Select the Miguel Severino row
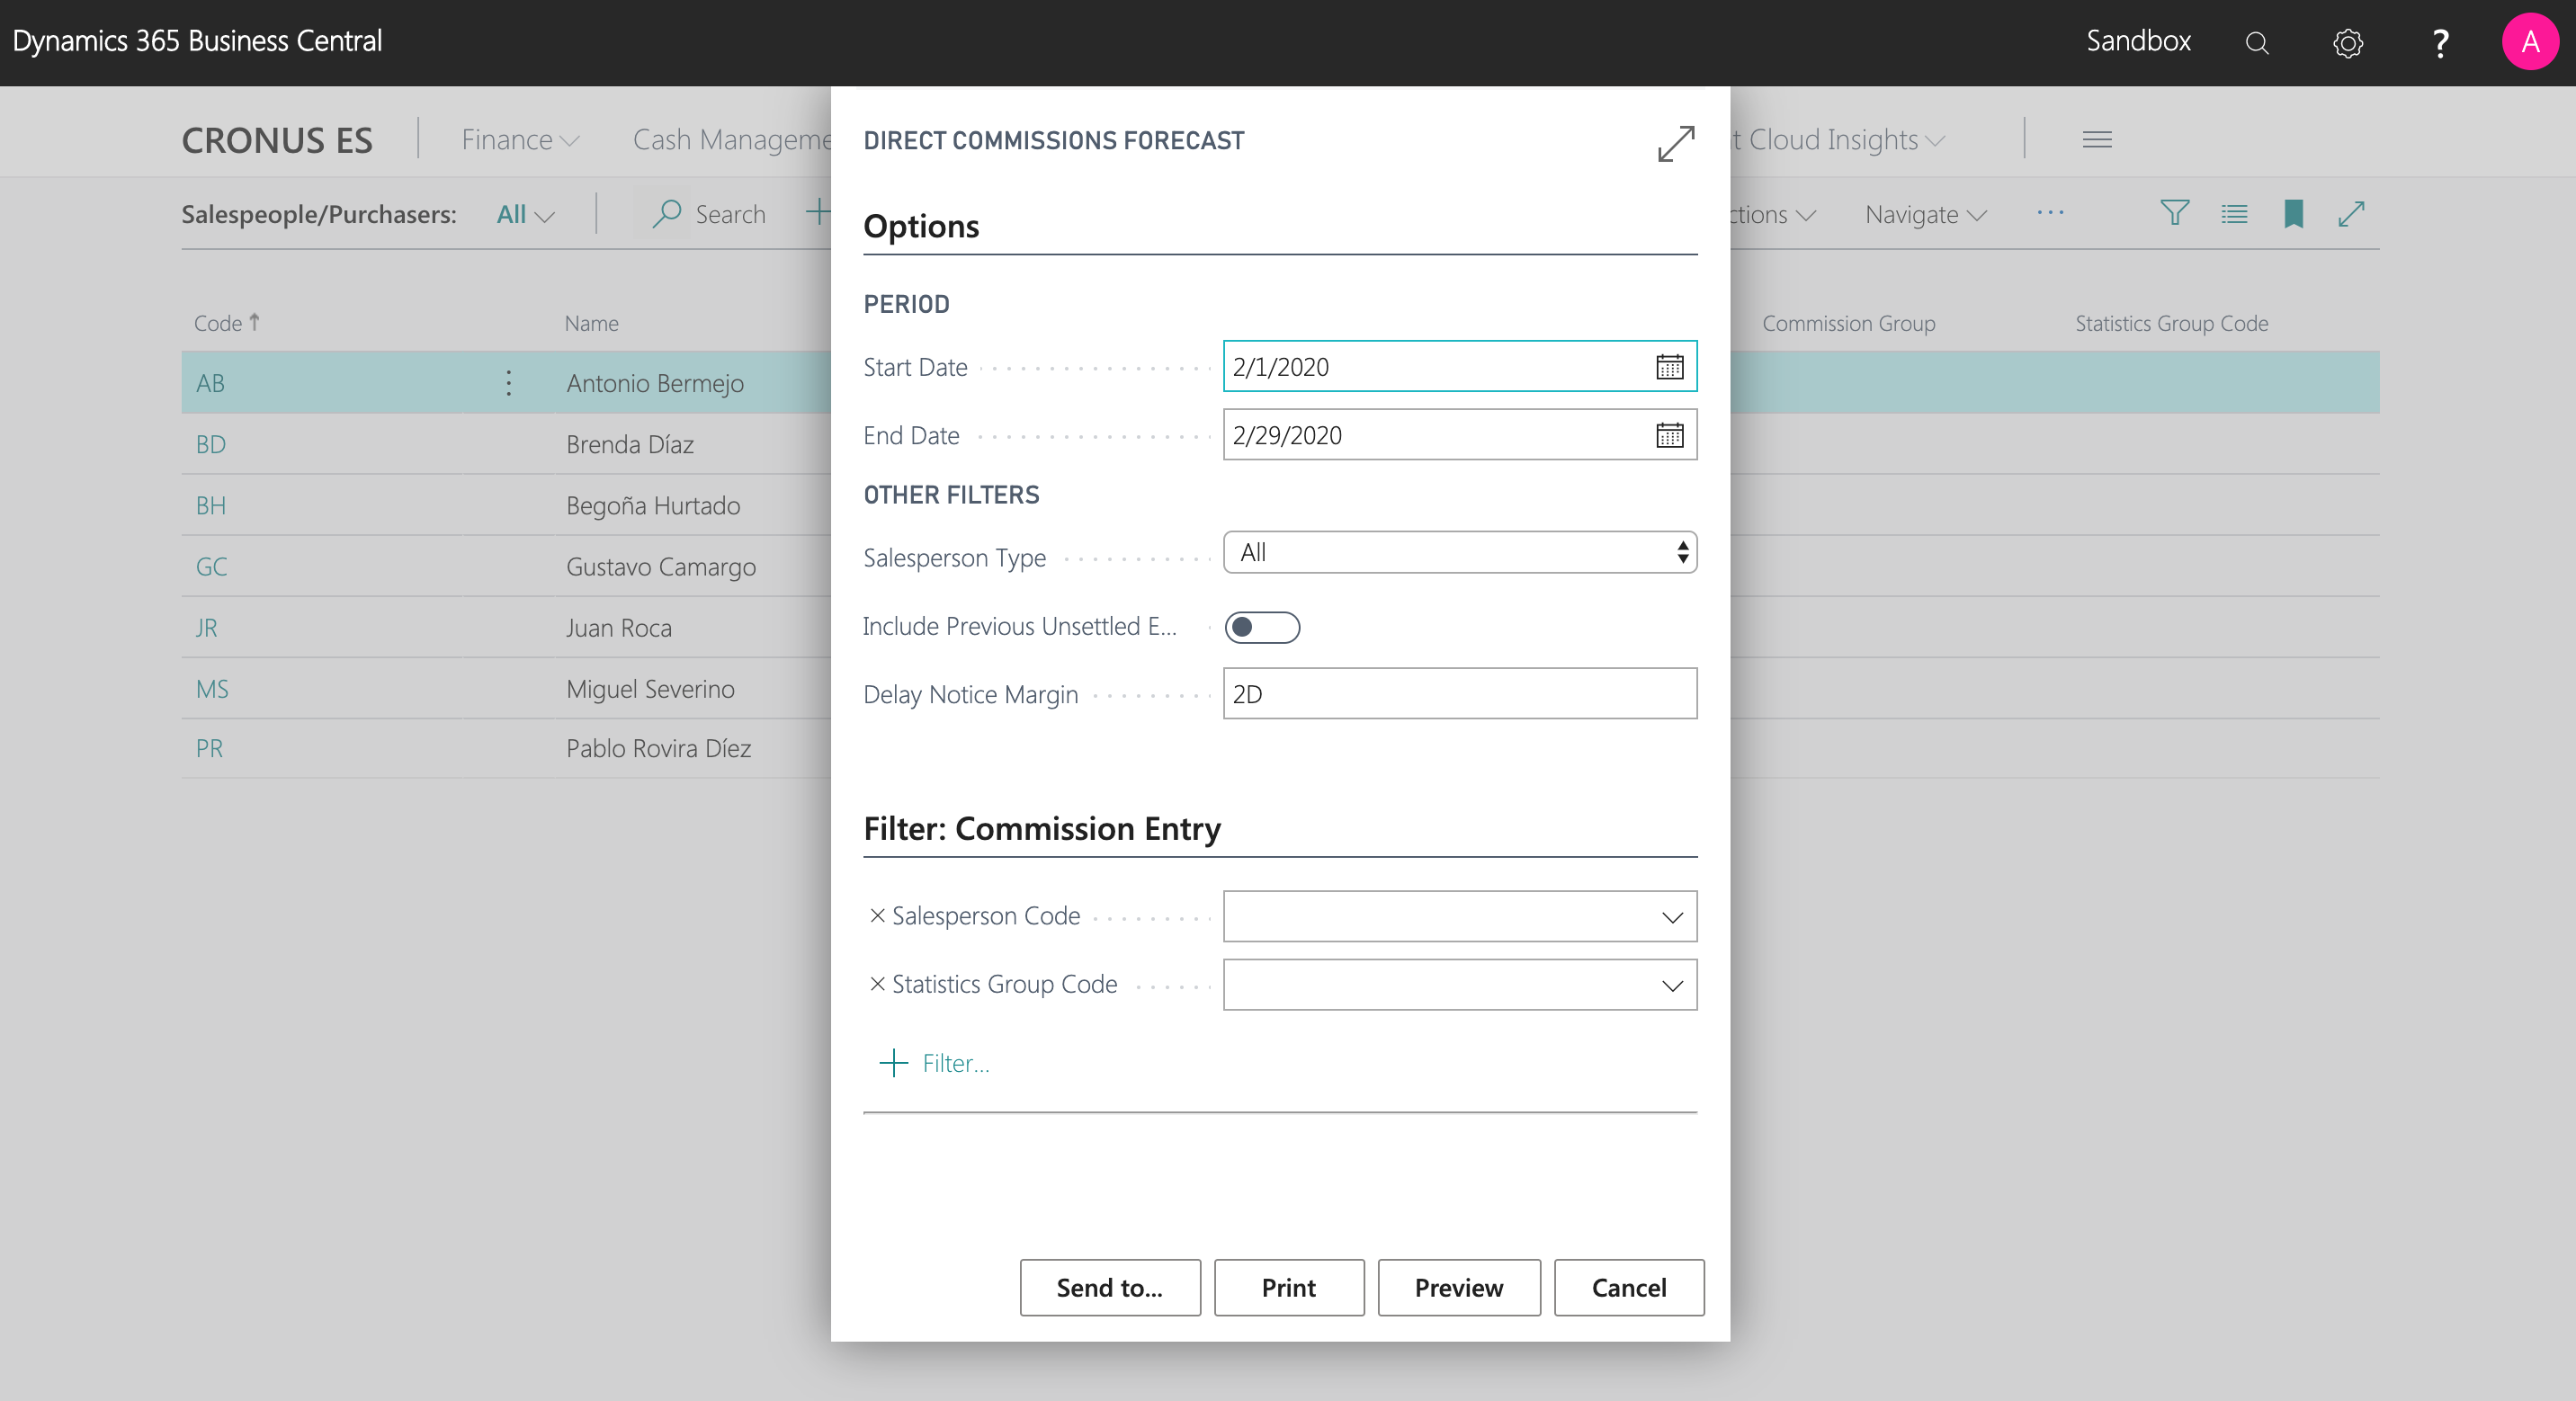 click(x=650, y=688)
